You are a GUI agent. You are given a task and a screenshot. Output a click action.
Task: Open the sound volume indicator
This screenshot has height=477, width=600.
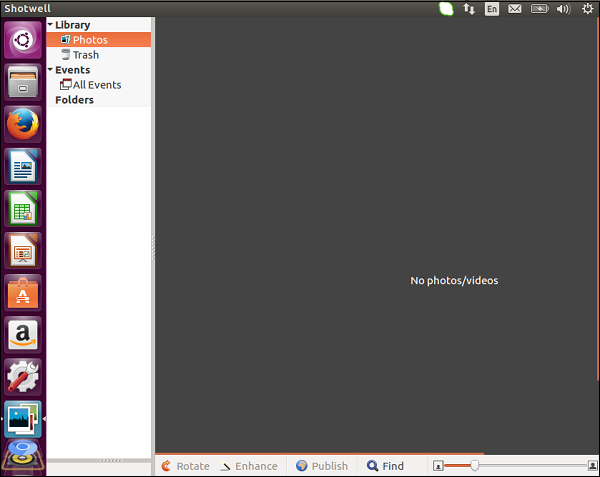(563, 8)
